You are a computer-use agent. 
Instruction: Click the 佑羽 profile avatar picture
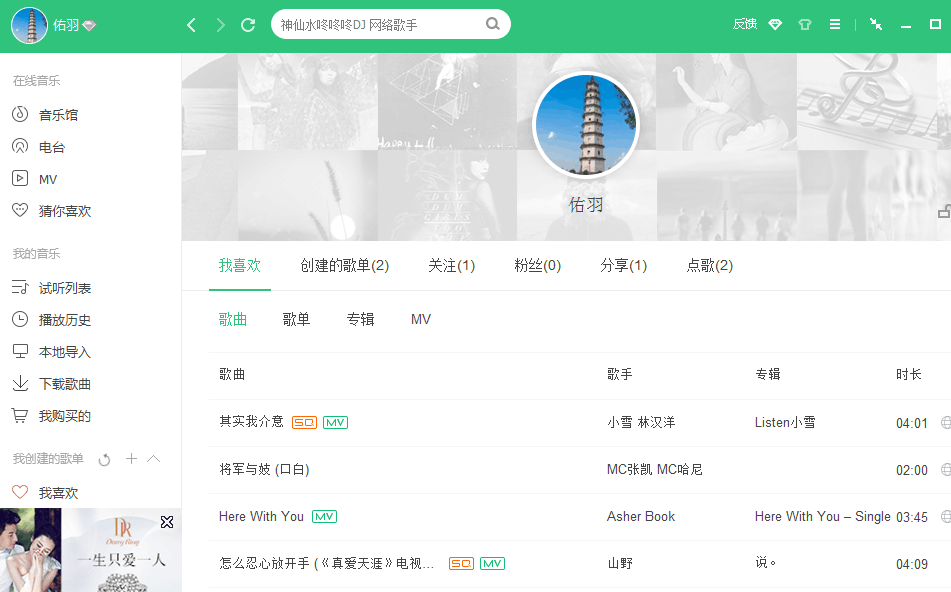(587, 125)
